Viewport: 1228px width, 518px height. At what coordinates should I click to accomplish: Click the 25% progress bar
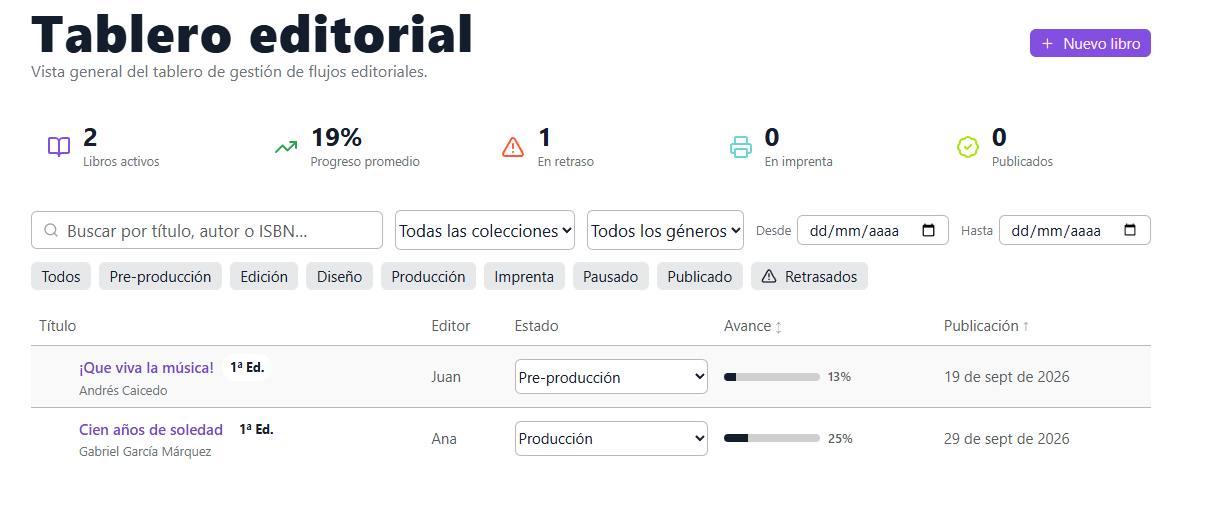coord(772,438)
